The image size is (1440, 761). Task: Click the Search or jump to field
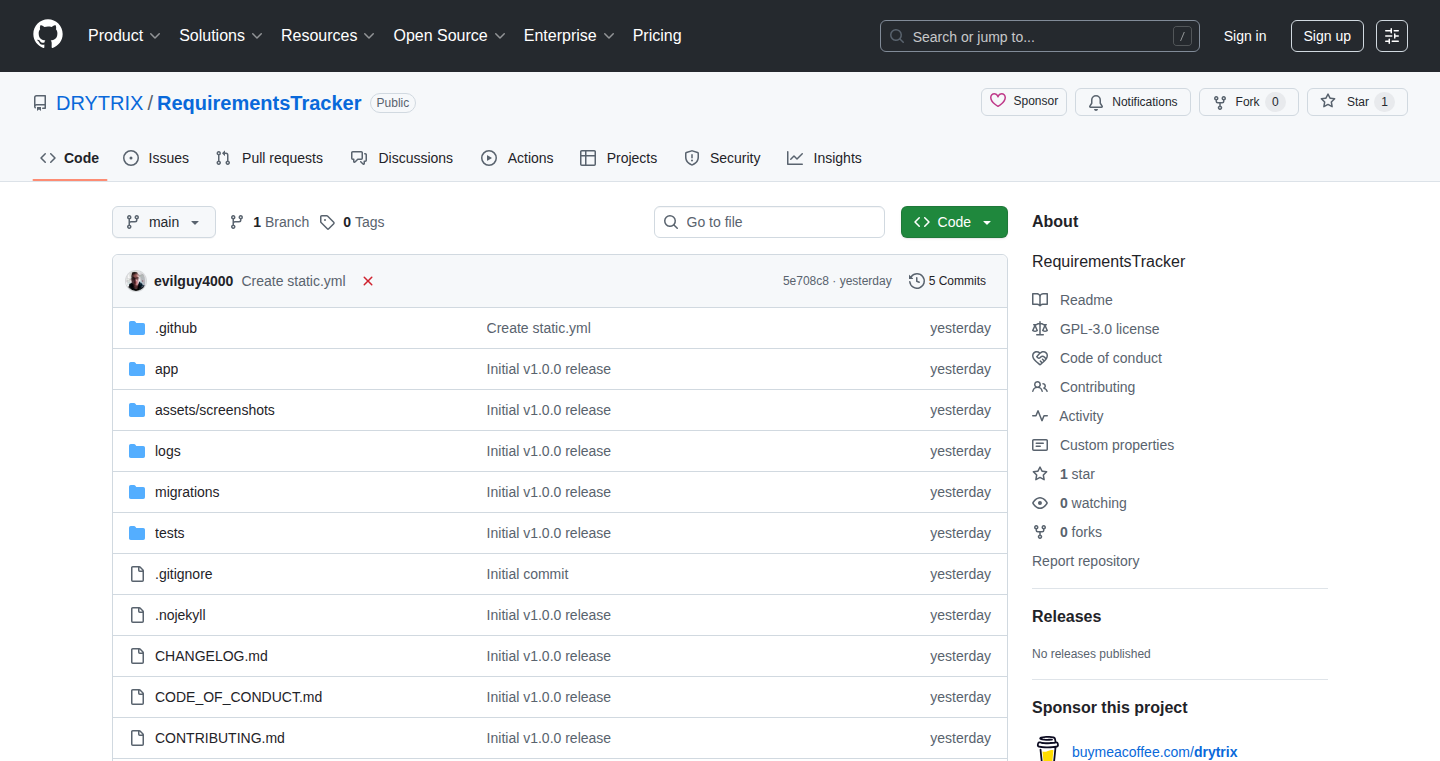[x=1040, y=36]
